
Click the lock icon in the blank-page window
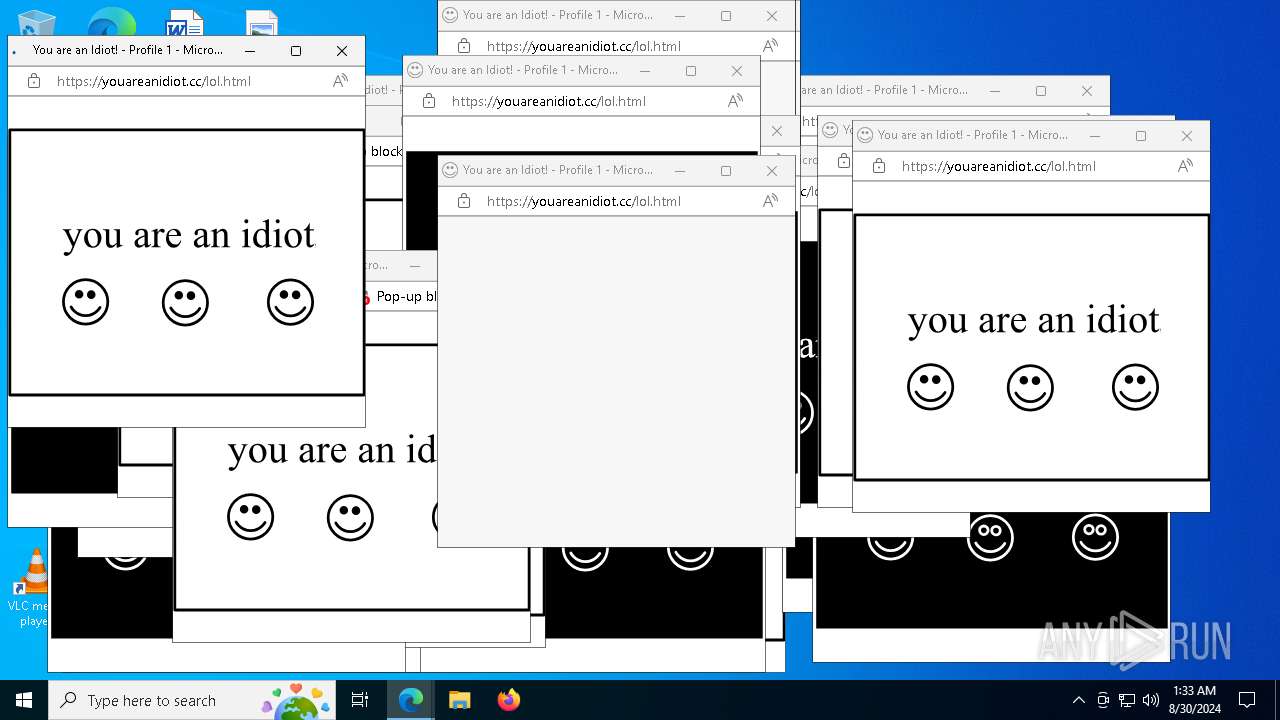[464, 201]
